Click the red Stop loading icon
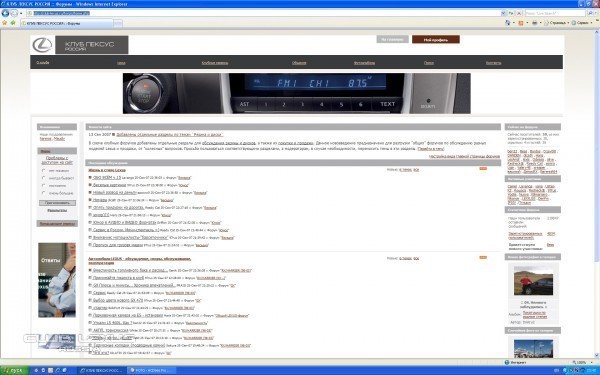 [x=519, y=13]
